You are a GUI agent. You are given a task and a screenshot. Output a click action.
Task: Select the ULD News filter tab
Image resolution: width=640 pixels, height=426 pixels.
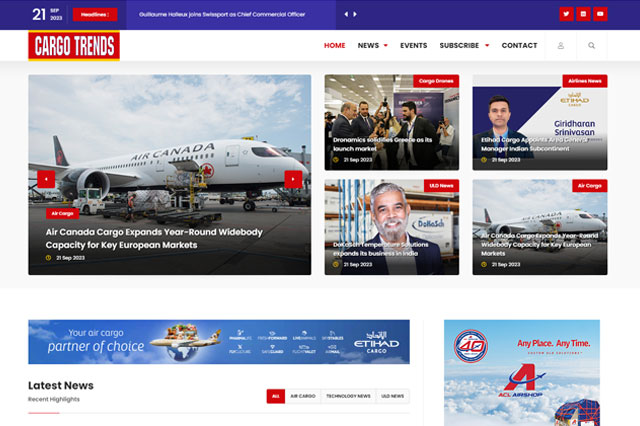tap(392, 396)
